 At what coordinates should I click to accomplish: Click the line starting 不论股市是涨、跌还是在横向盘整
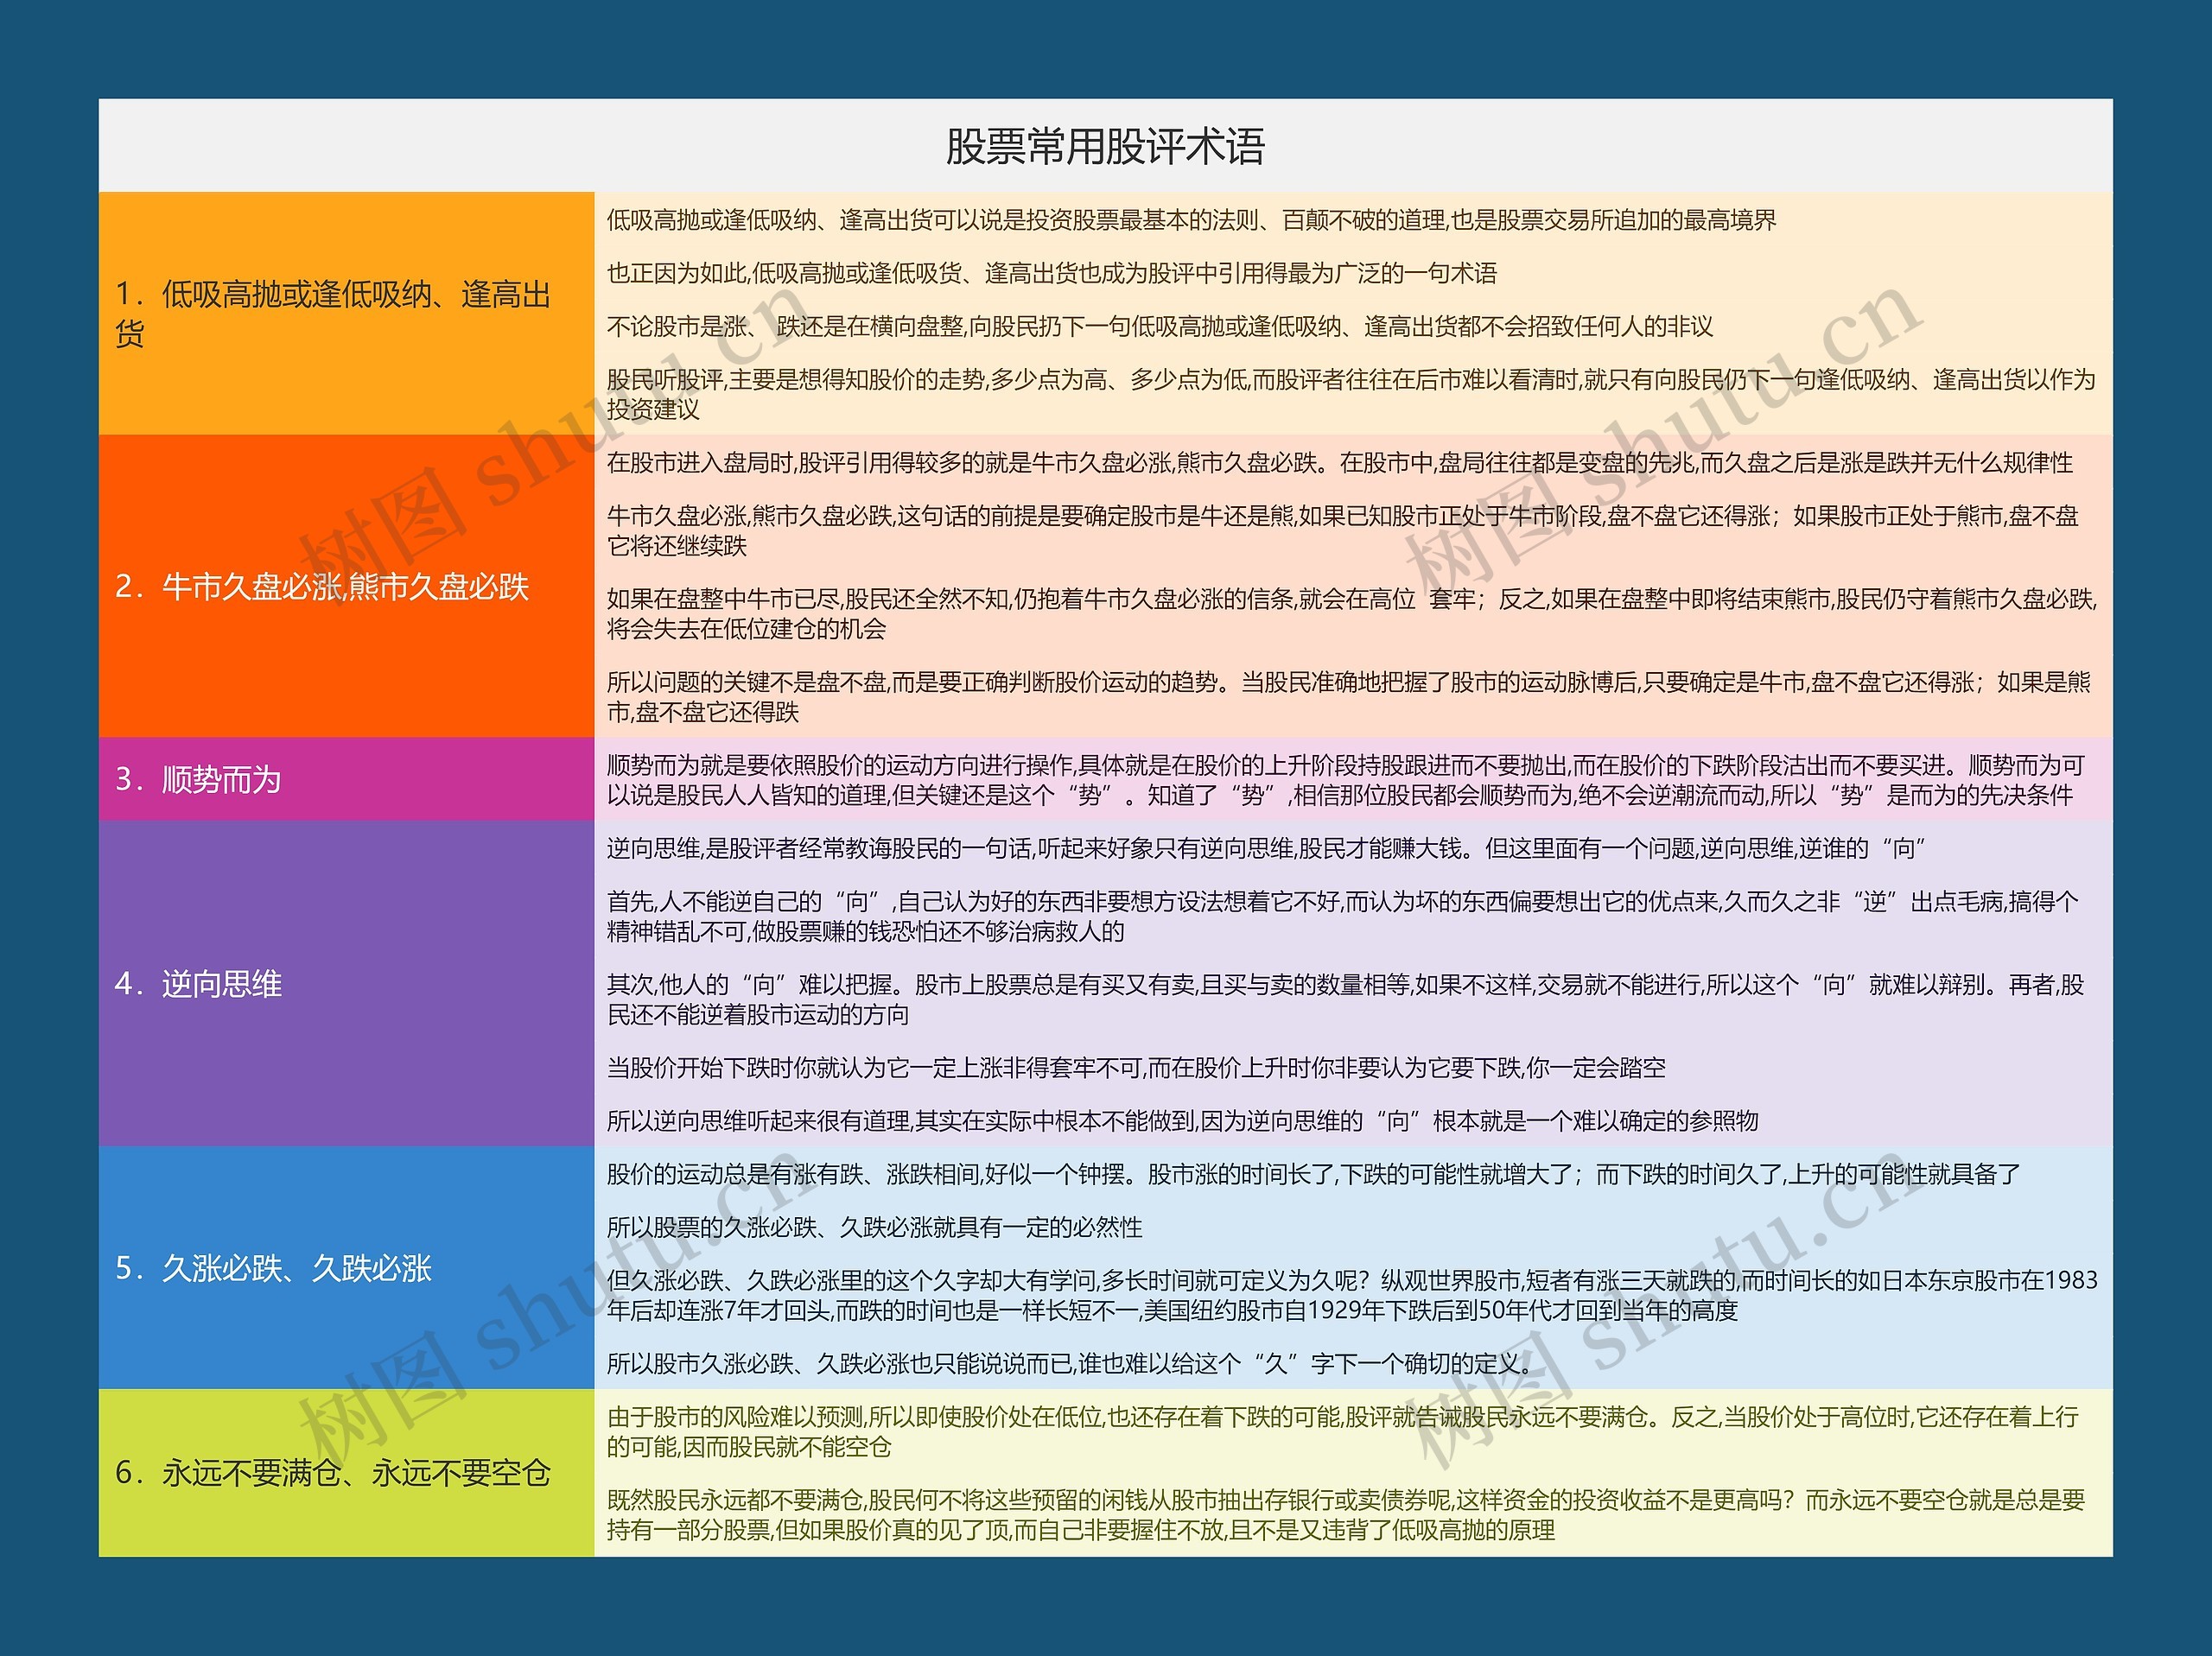tap(1160, 326)
